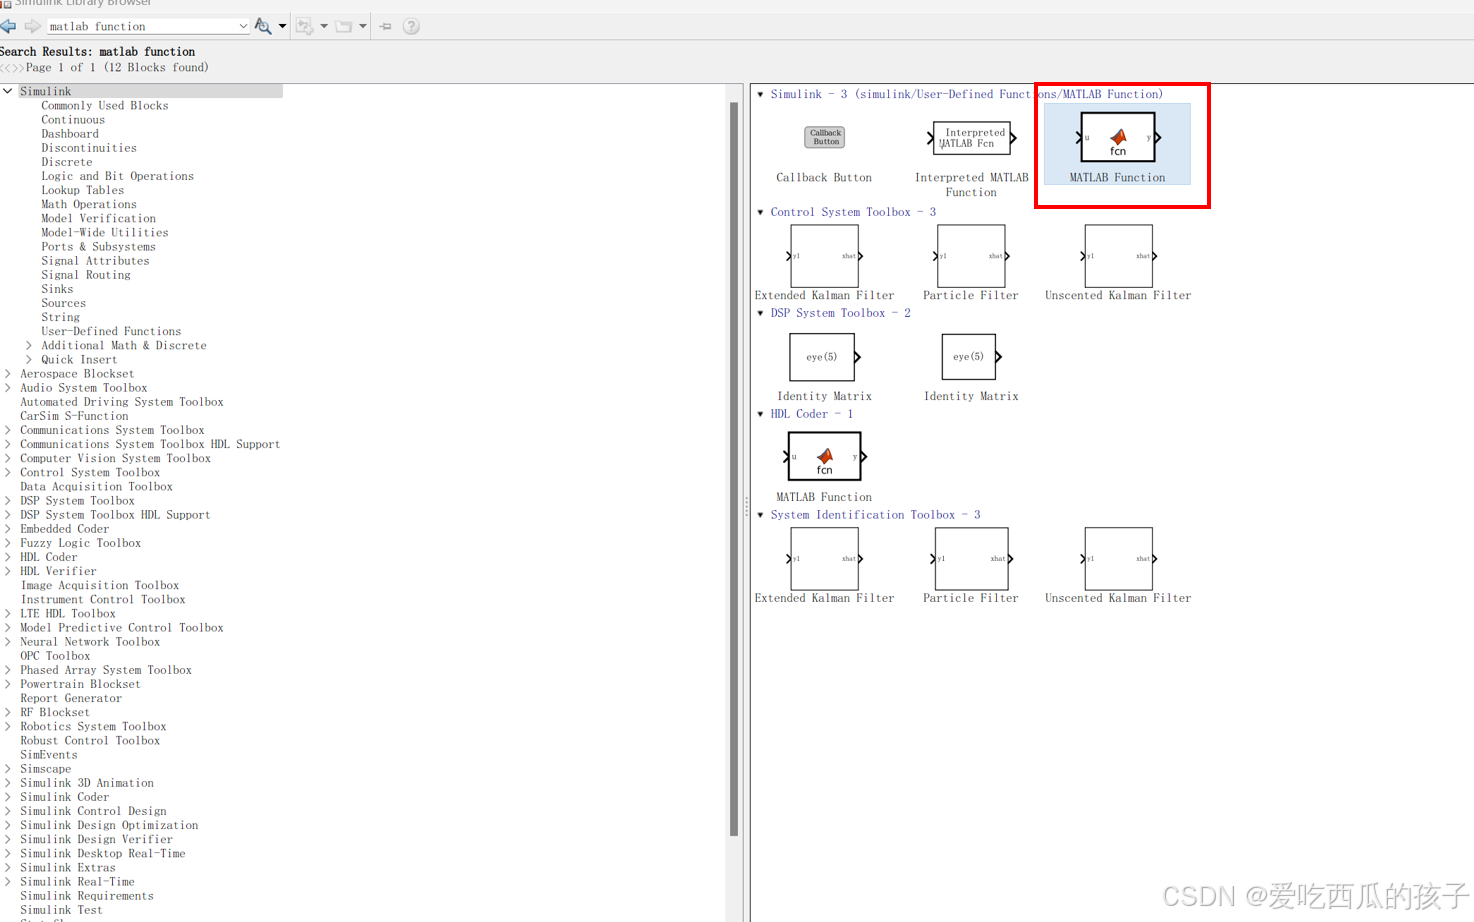Image resolution: width=1474 pixels, height=922 pixels.
Task: Expand the Fuzzy Logic Toolbox node
Action: tap(8, 543)
